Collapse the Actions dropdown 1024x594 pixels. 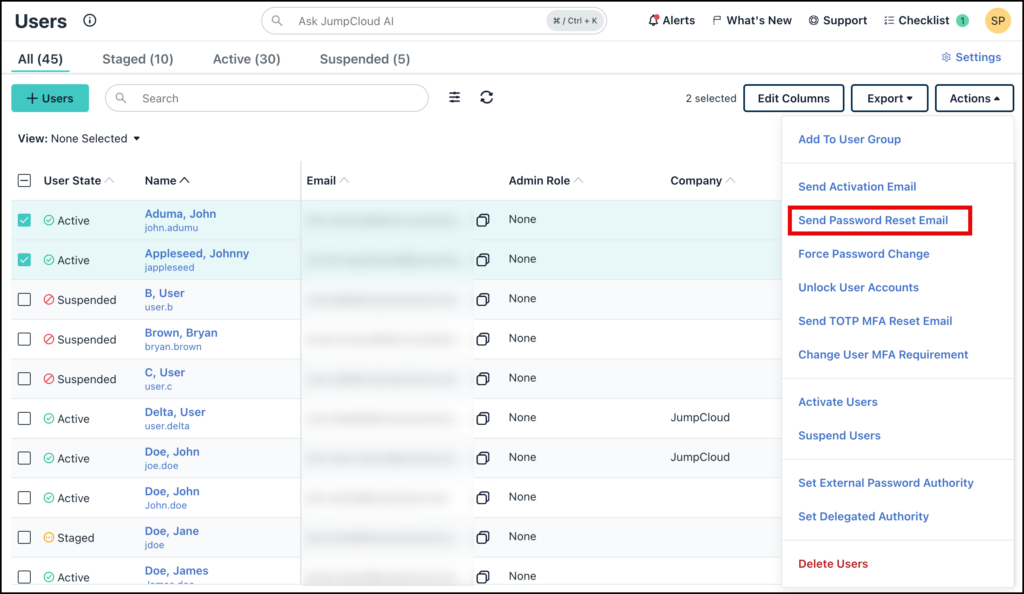pos(974,97)
